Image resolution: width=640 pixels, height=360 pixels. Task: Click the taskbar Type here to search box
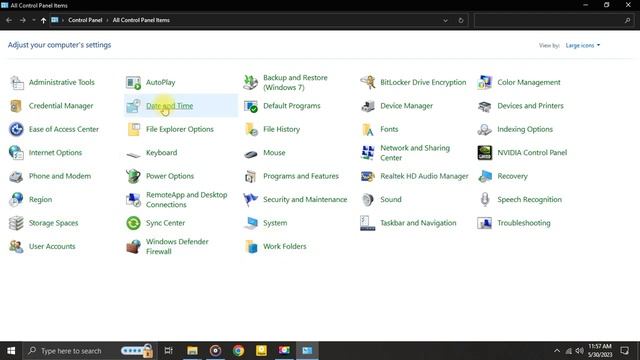pyautogui.click(x=90, y=351)
